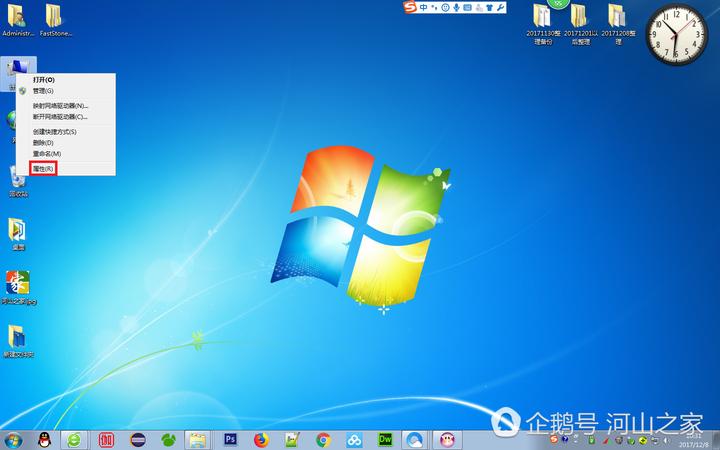Toggle Chinese/English mode on Sogou bar
The height and width of the screenshot is (450, 720).
pyautogui.click(x=423, y=7)
